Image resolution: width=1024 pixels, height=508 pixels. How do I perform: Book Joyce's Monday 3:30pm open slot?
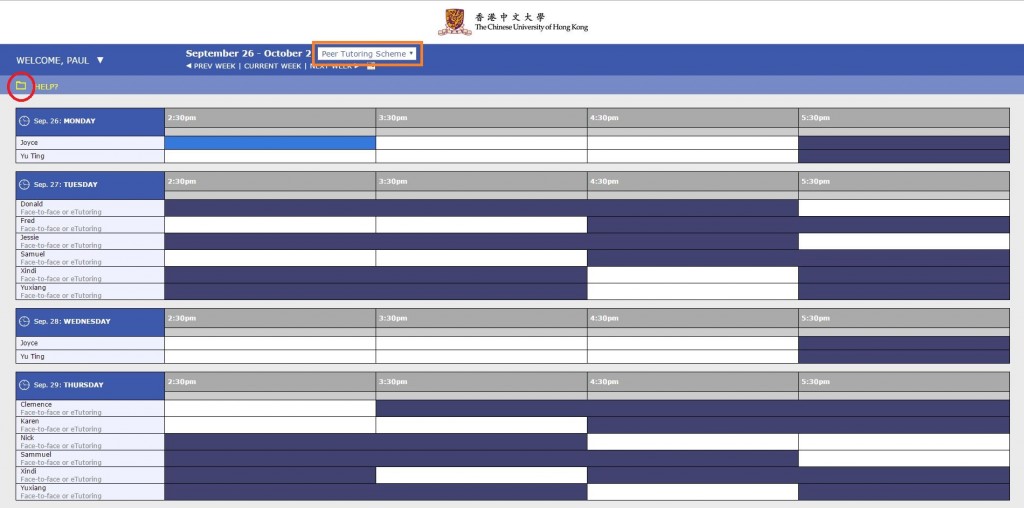coord(481,142)
